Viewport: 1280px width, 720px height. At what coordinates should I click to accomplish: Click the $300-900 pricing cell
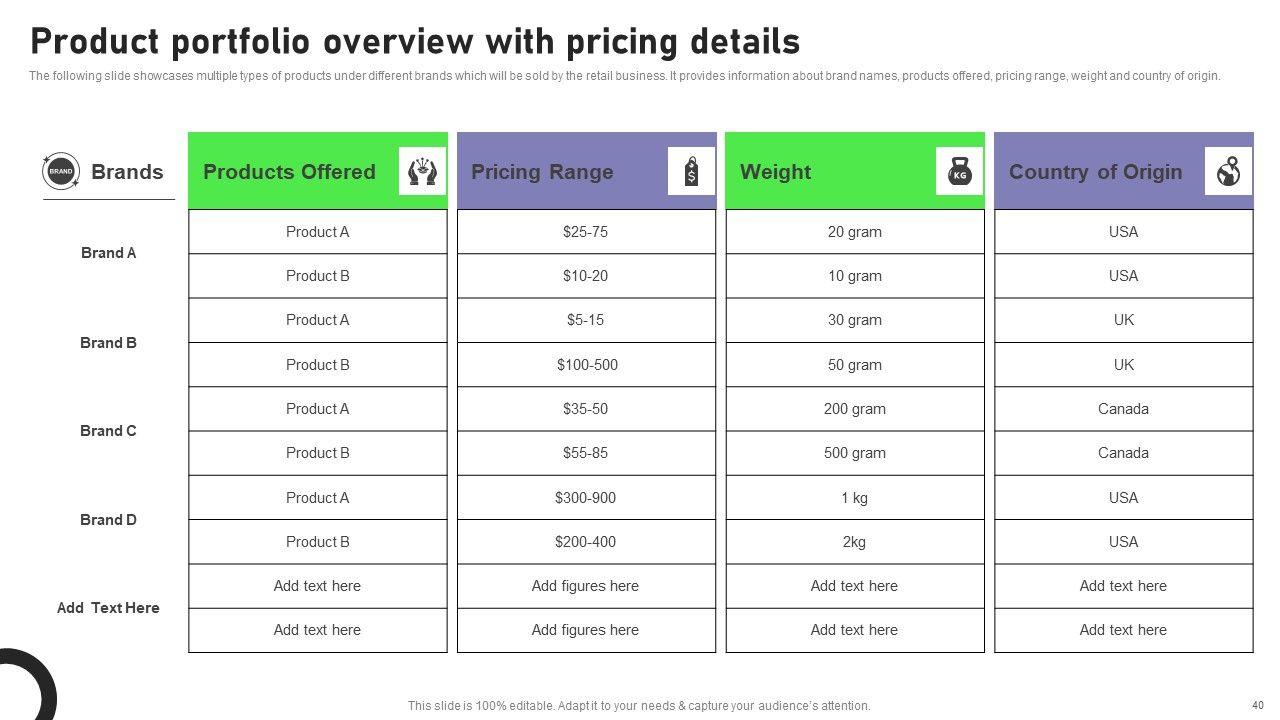pos(585,498)
